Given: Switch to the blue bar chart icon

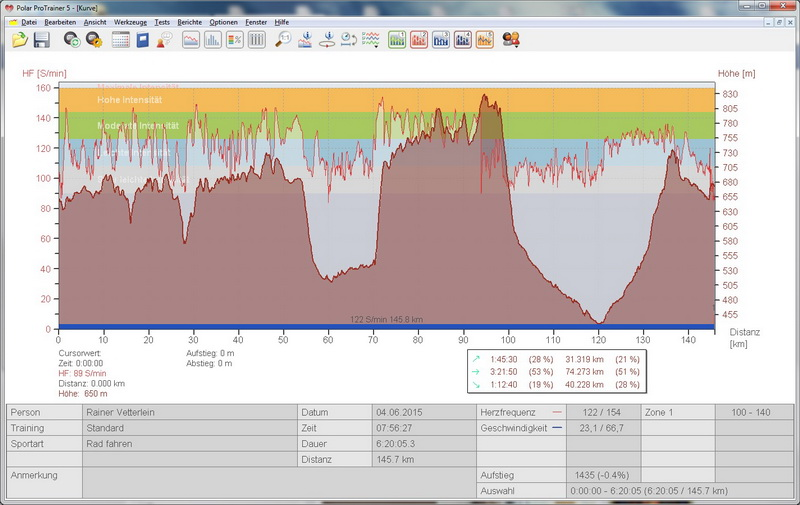Looking at the screenshot, I should pyautogui.click(x=213, y=40).
